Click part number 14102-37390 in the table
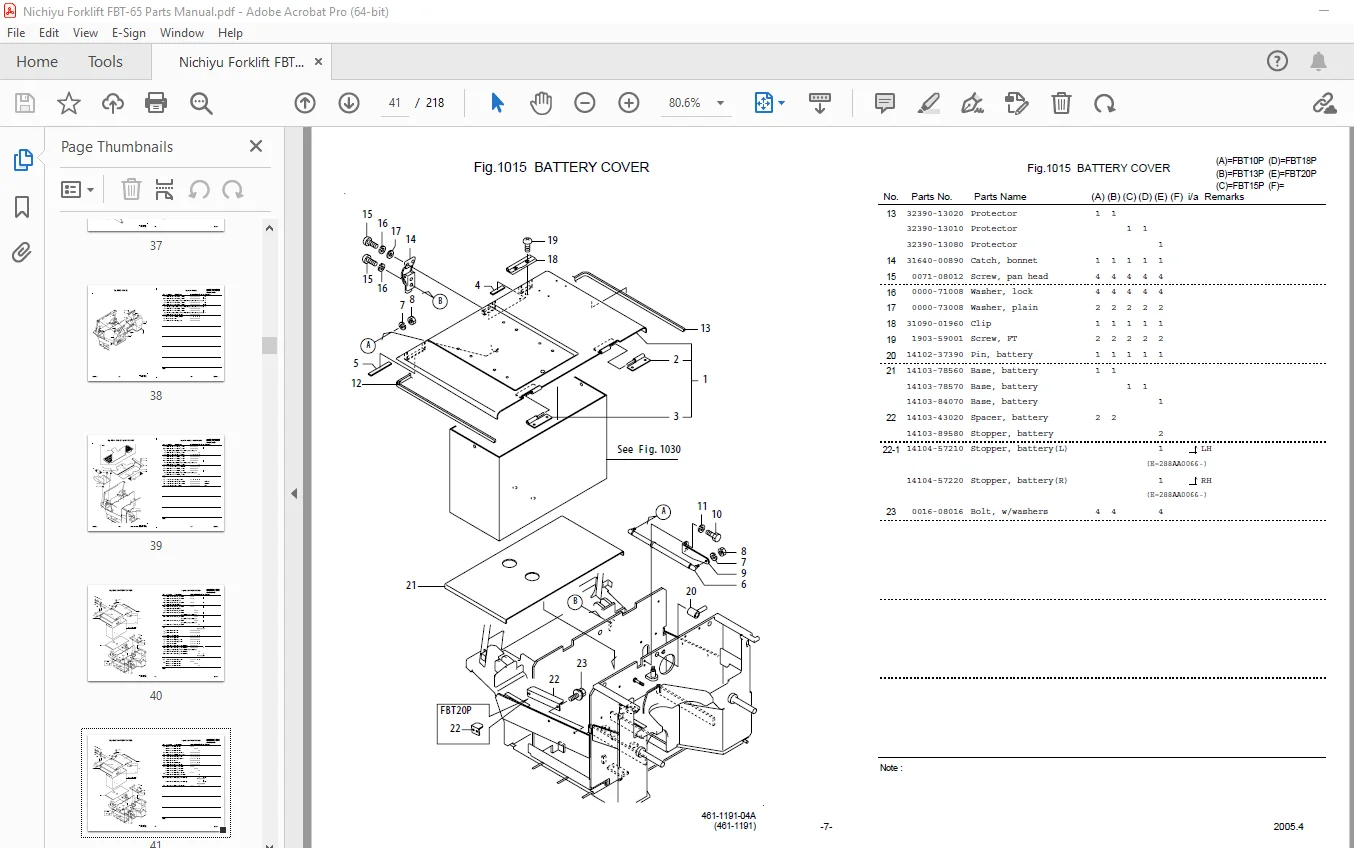Viewport: 1354px width, 848px height. coord(935,355)
